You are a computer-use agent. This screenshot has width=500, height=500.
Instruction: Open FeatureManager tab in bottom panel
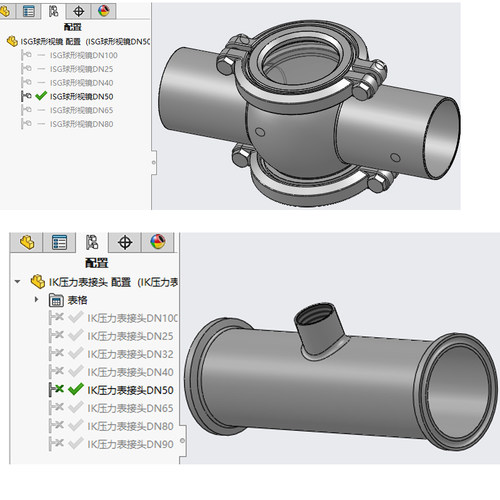[x=27, y=242]
